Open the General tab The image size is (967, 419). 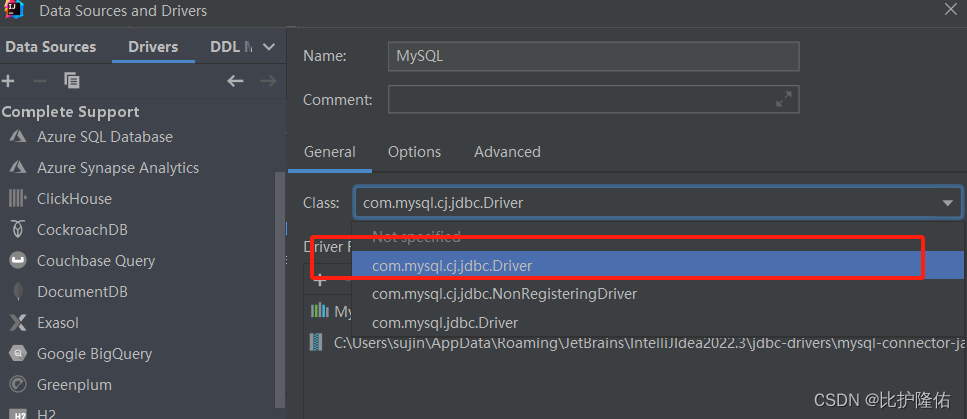coord(330,152)
